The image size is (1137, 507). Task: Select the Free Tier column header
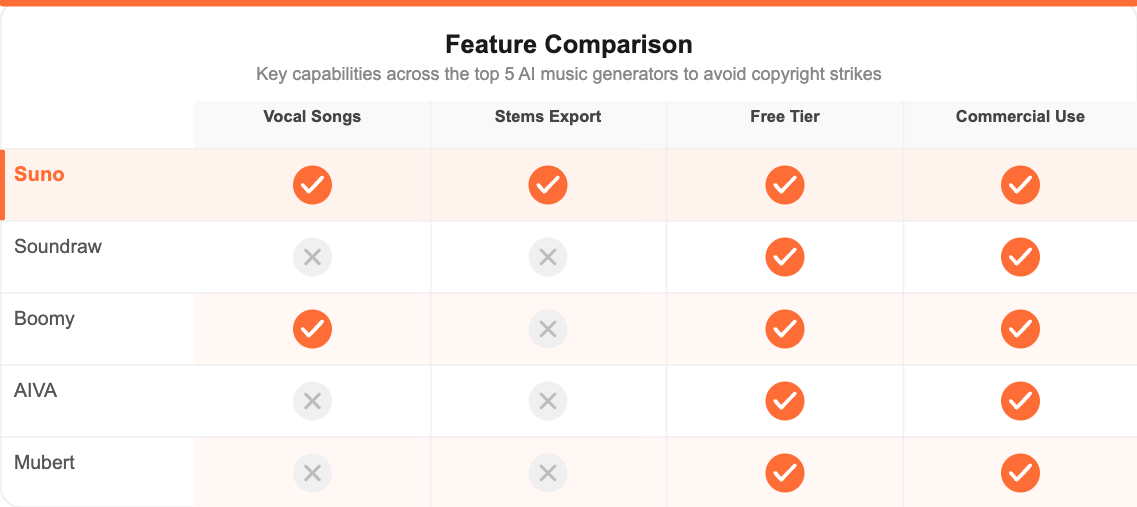[x=785, y=117]
